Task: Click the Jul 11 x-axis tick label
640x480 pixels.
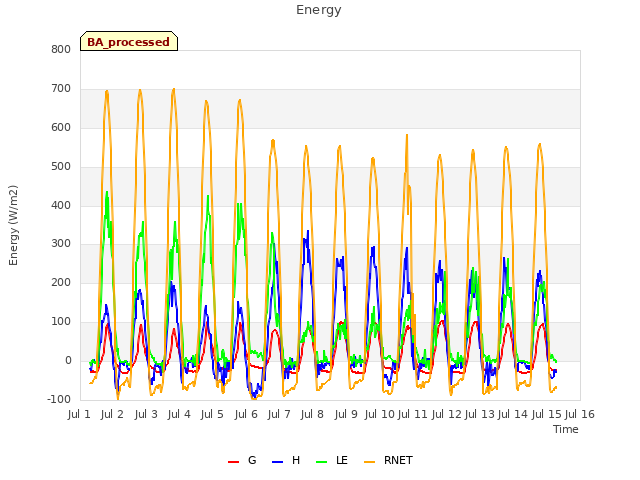Action: tap(412, 414)
